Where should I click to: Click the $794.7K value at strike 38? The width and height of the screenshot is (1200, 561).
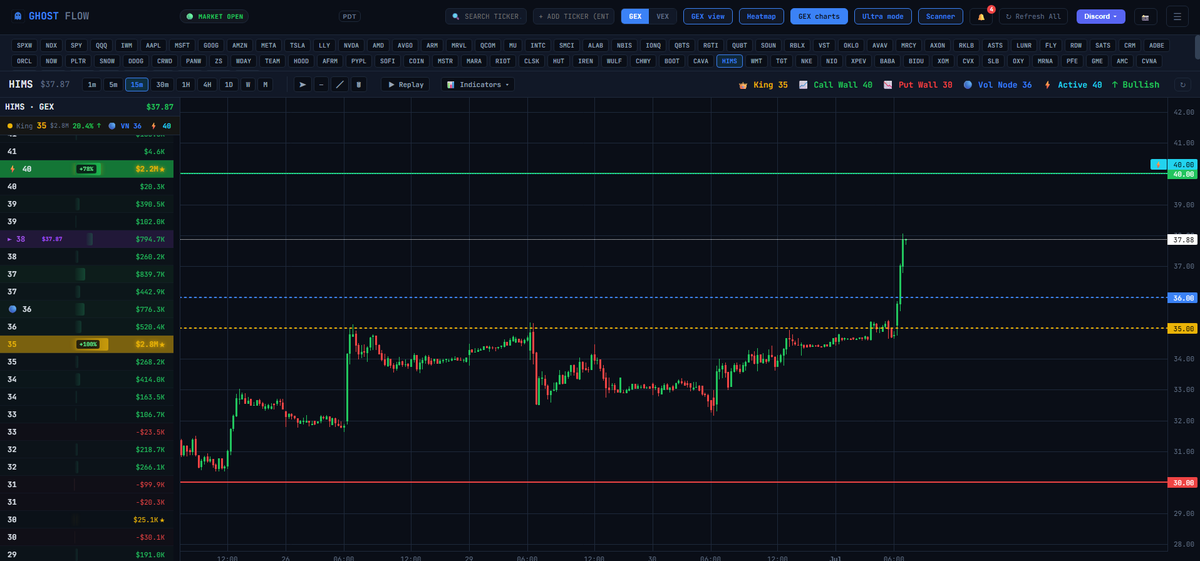[x=148, y=239]
